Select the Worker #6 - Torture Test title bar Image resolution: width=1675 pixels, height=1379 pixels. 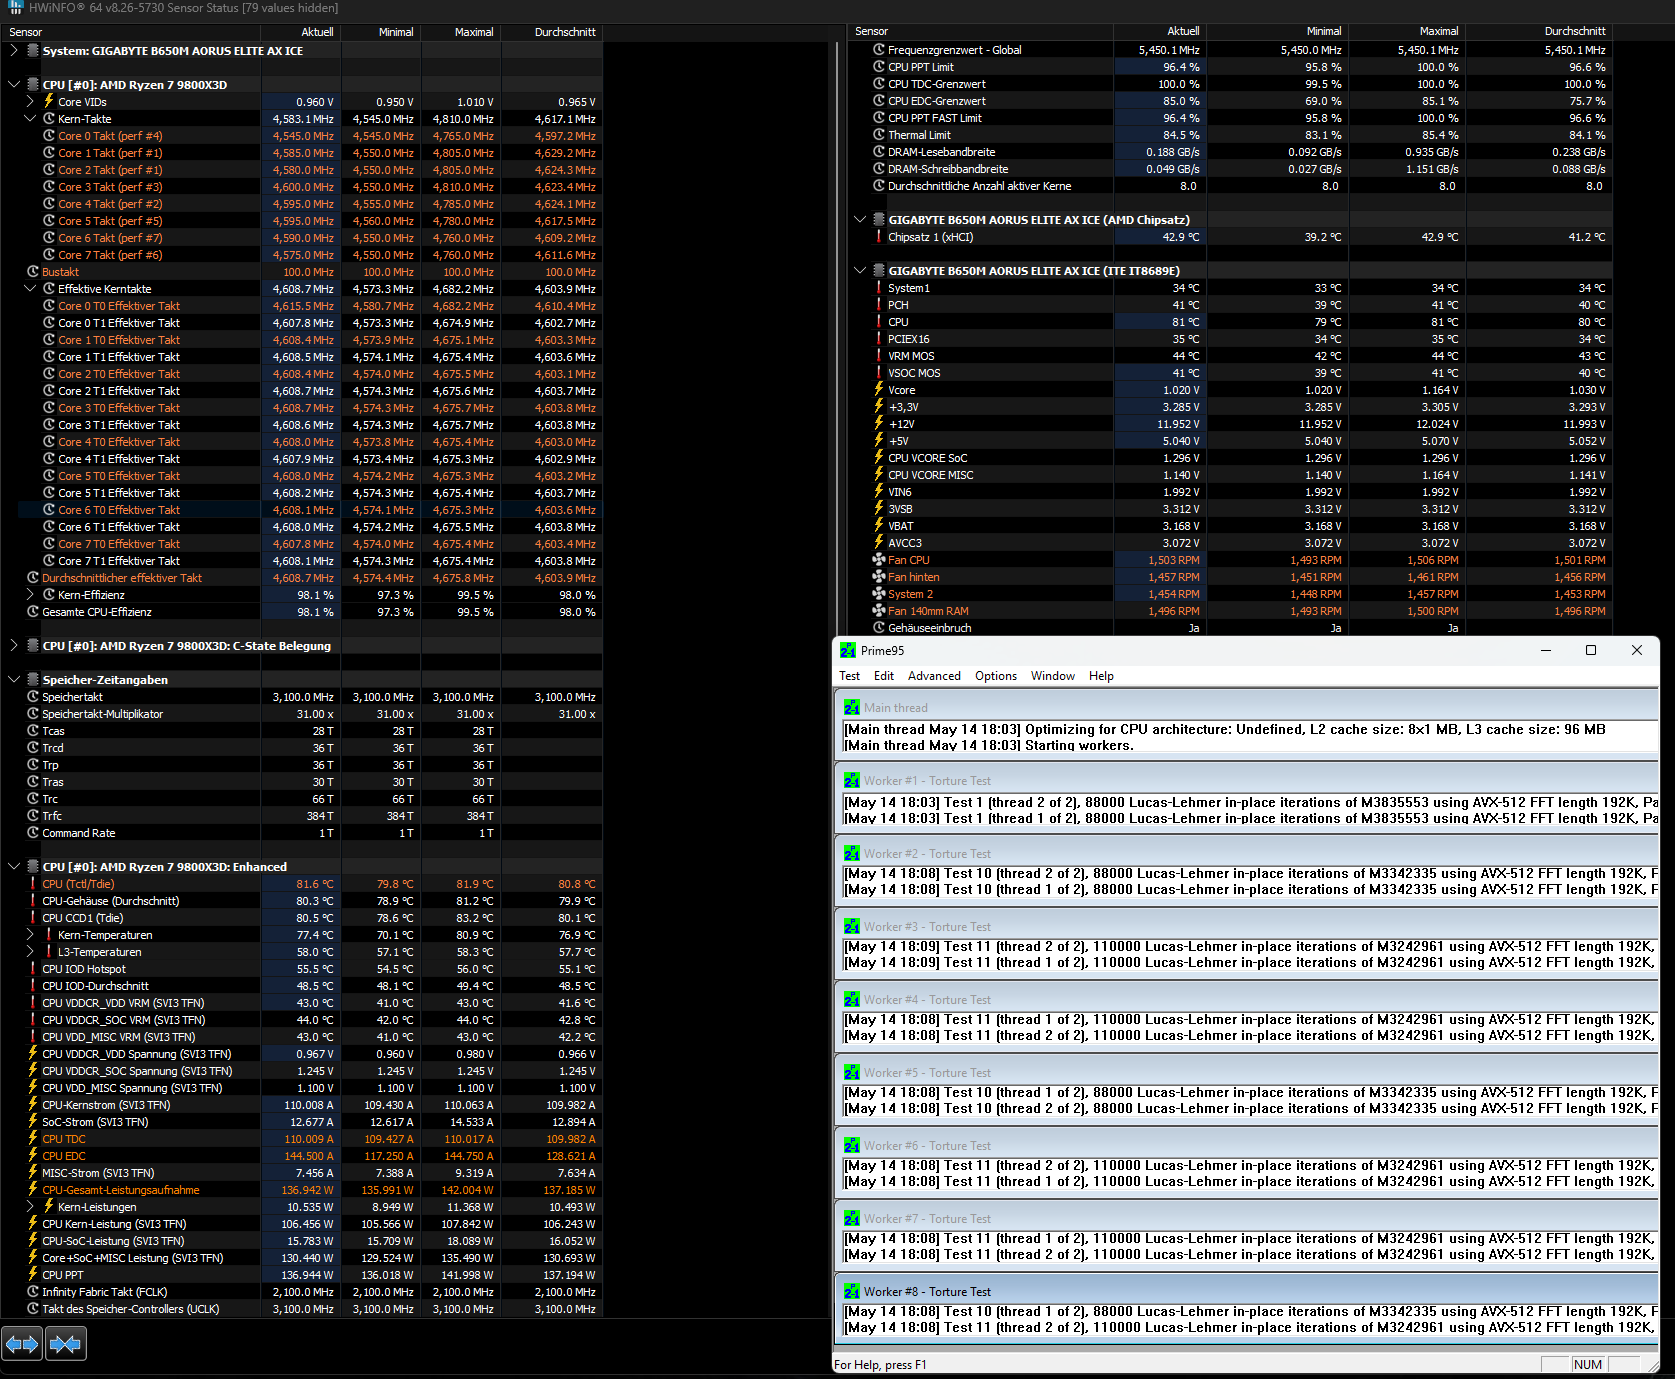pos(1246,1146)
